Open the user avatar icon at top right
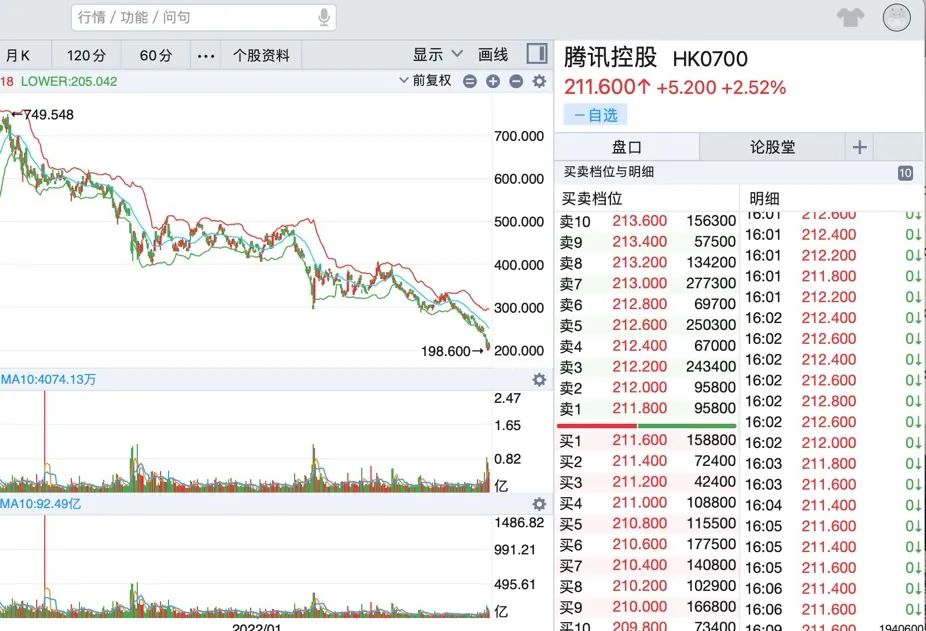Screen dimensions: 926x631 895,17
